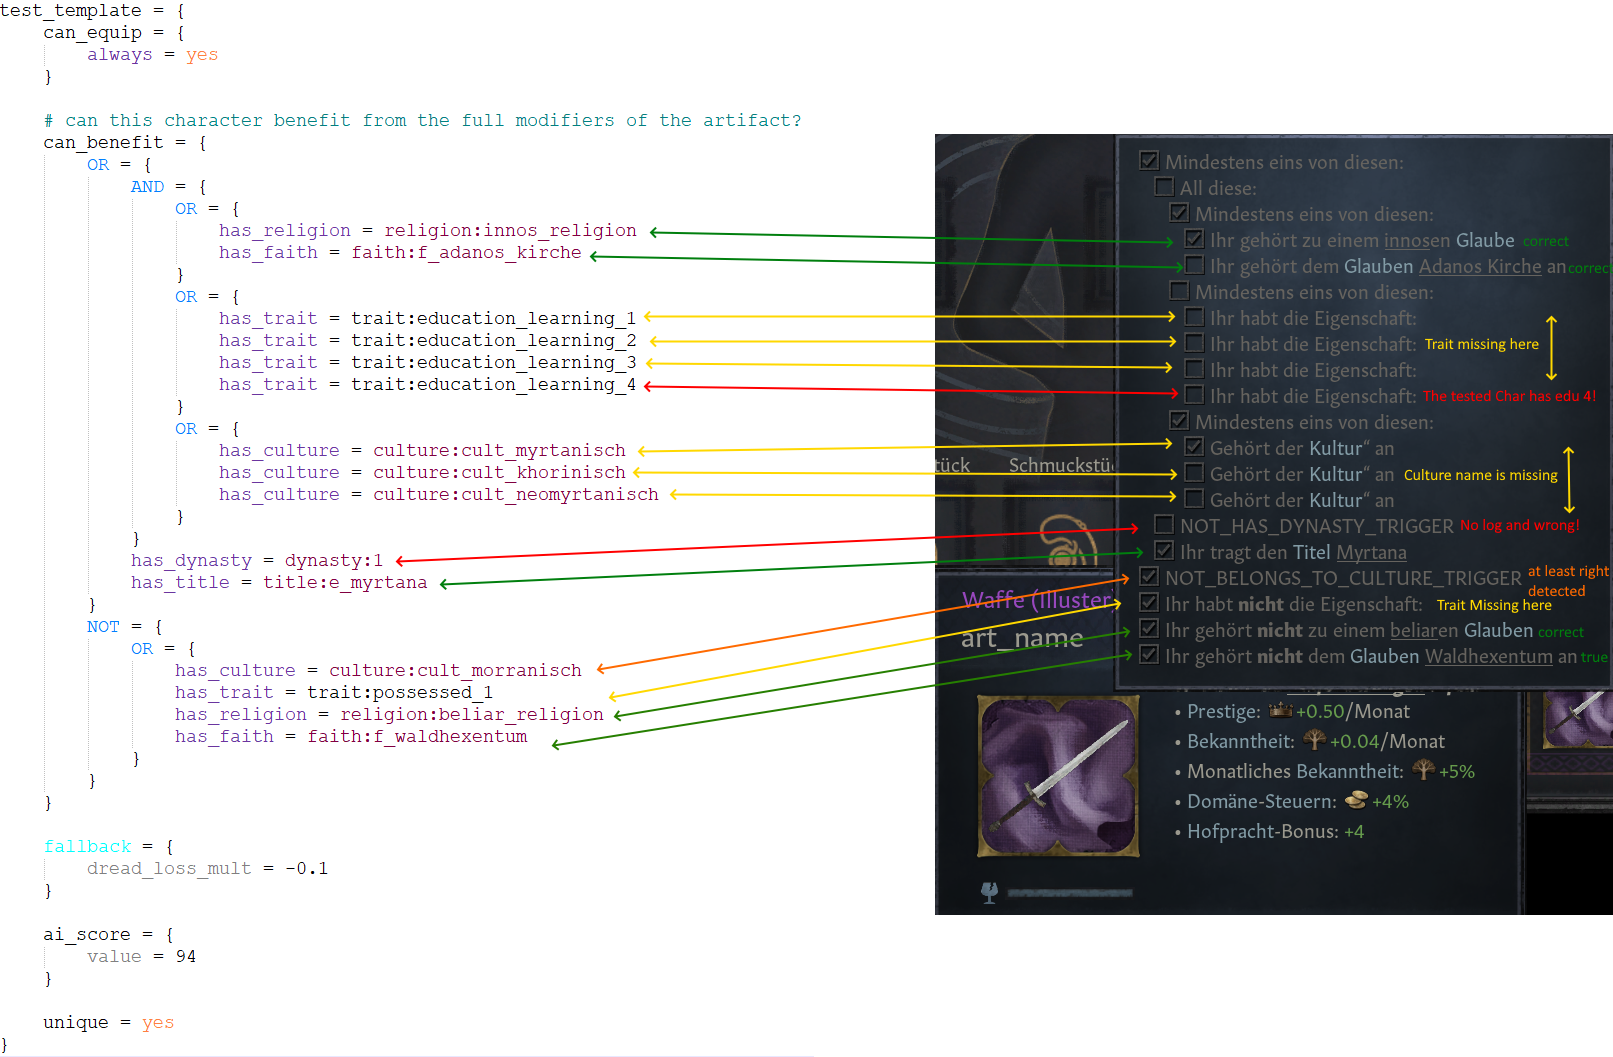
Task: Click the Hofpracht-Bonus +4 entry bullet
Action: [x=1177, y=831]
